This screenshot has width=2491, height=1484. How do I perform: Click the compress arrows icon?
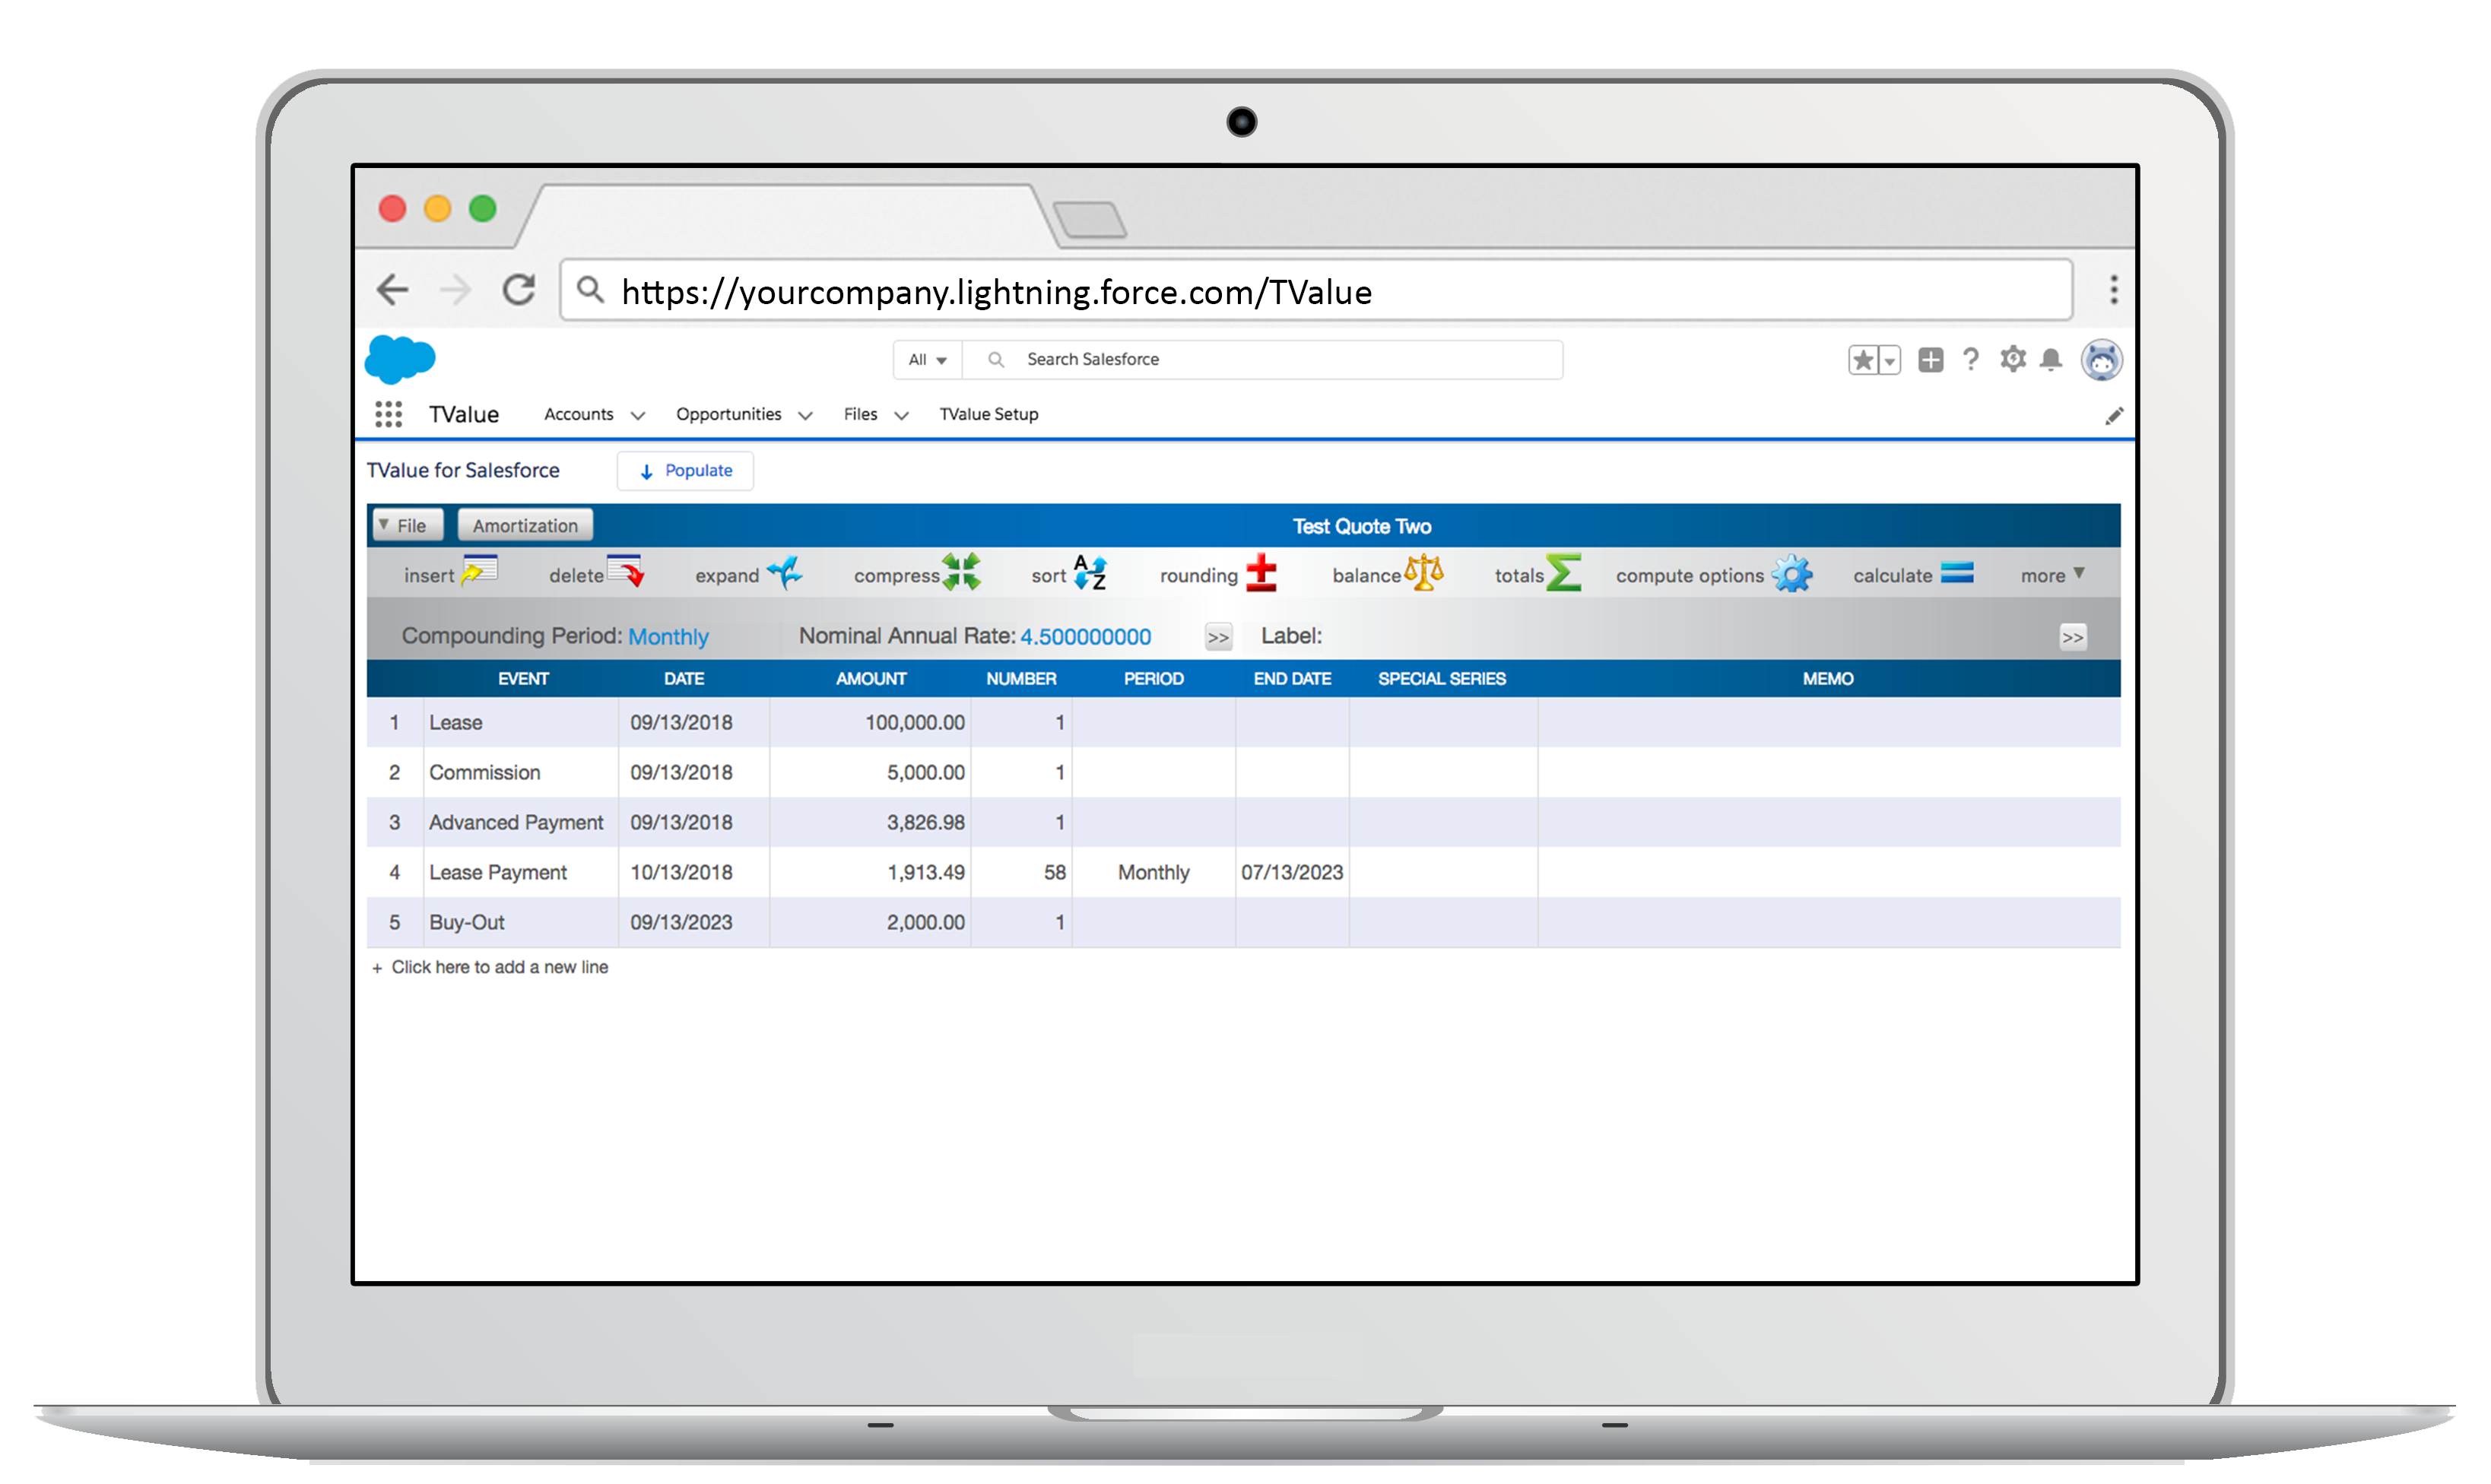pos(962,572)
